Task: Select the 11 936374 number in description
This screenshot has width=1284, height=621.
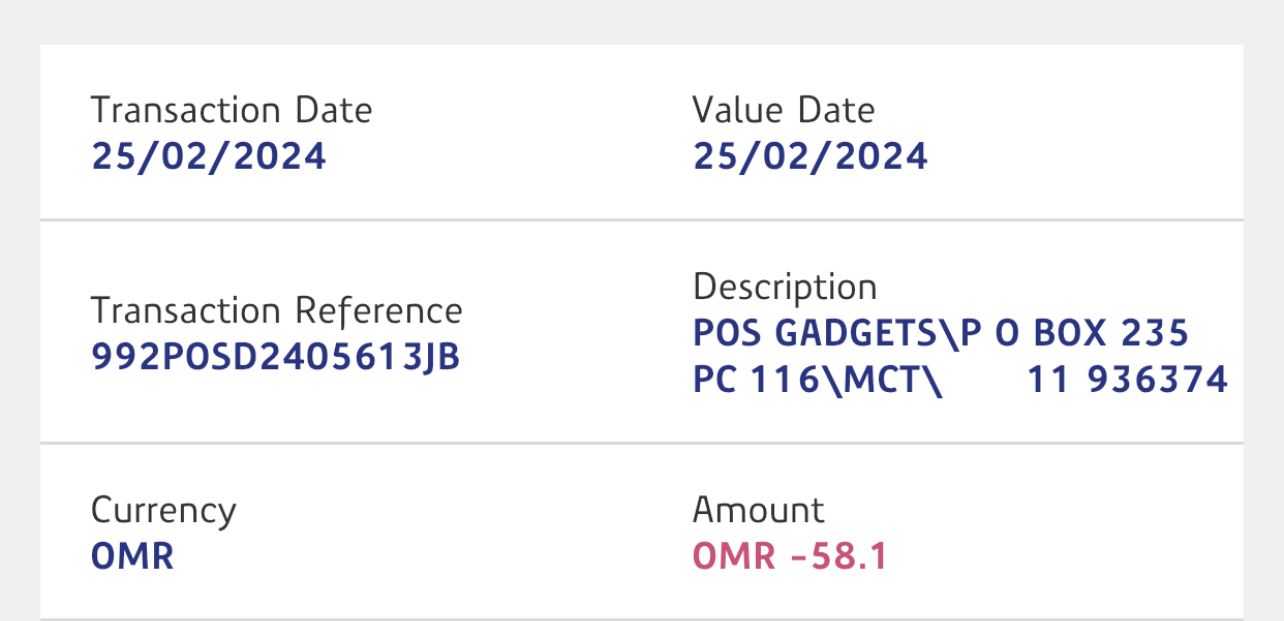Action: pos(1127,381)
